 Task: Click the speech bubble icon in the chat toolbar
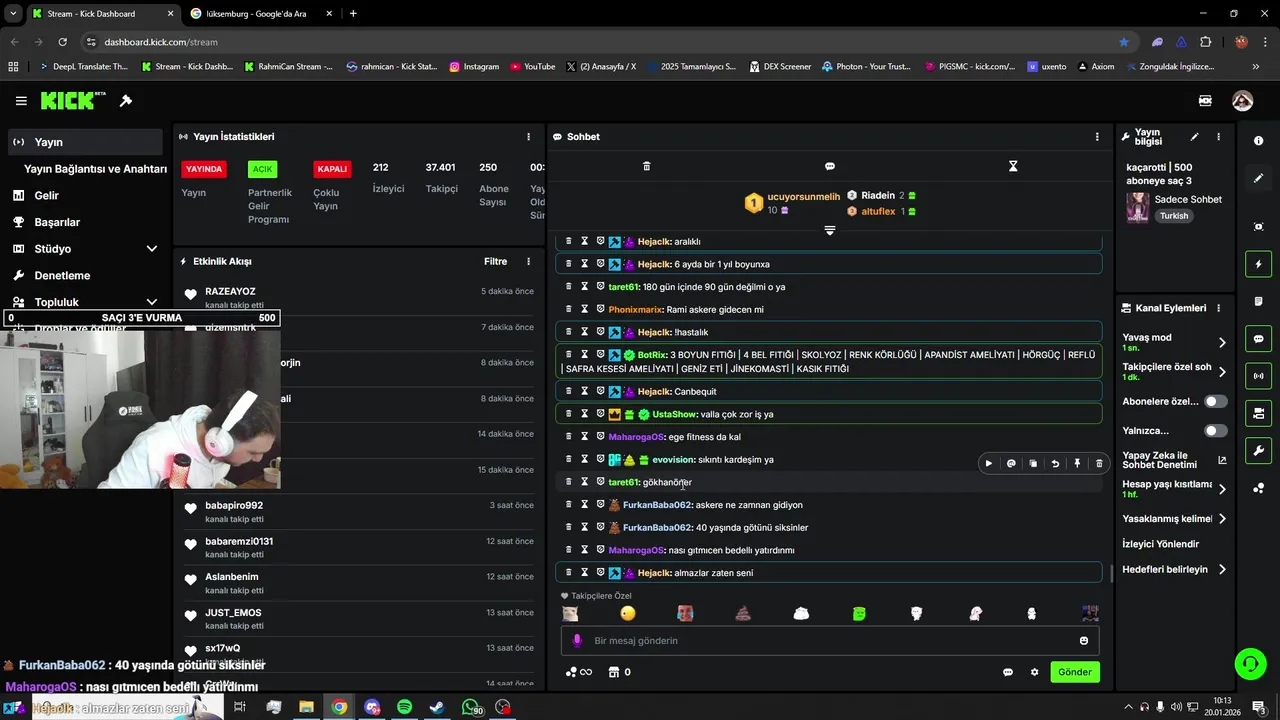(829, 166)
